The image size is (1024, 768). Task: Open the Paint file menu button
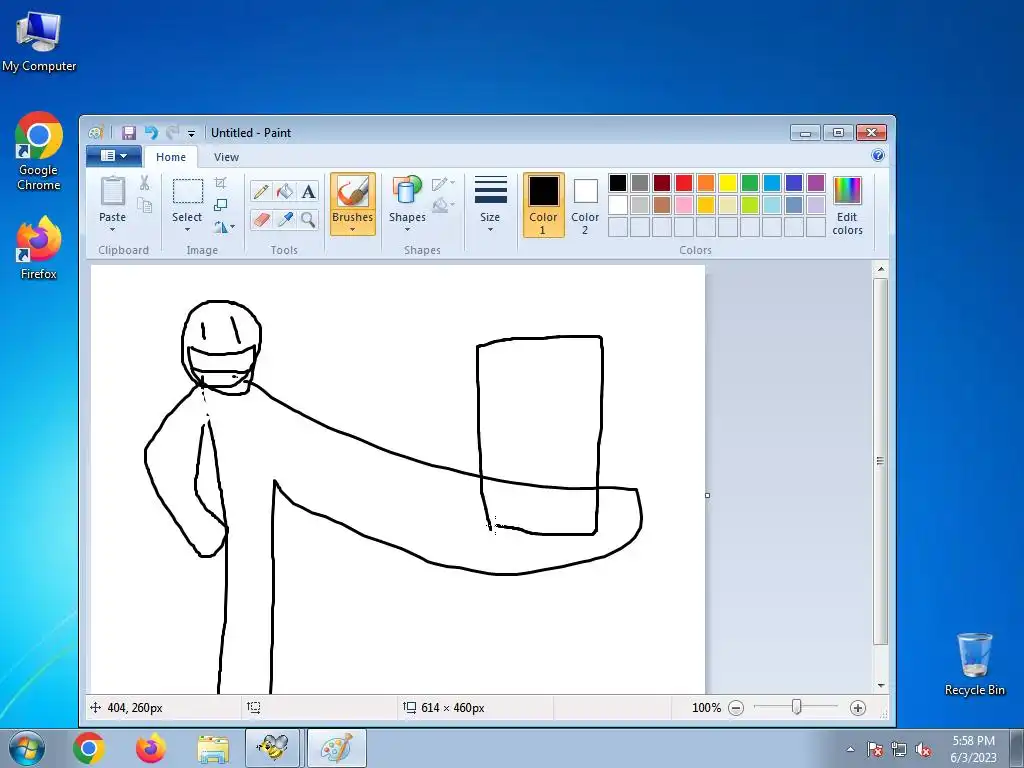[114, 155]
